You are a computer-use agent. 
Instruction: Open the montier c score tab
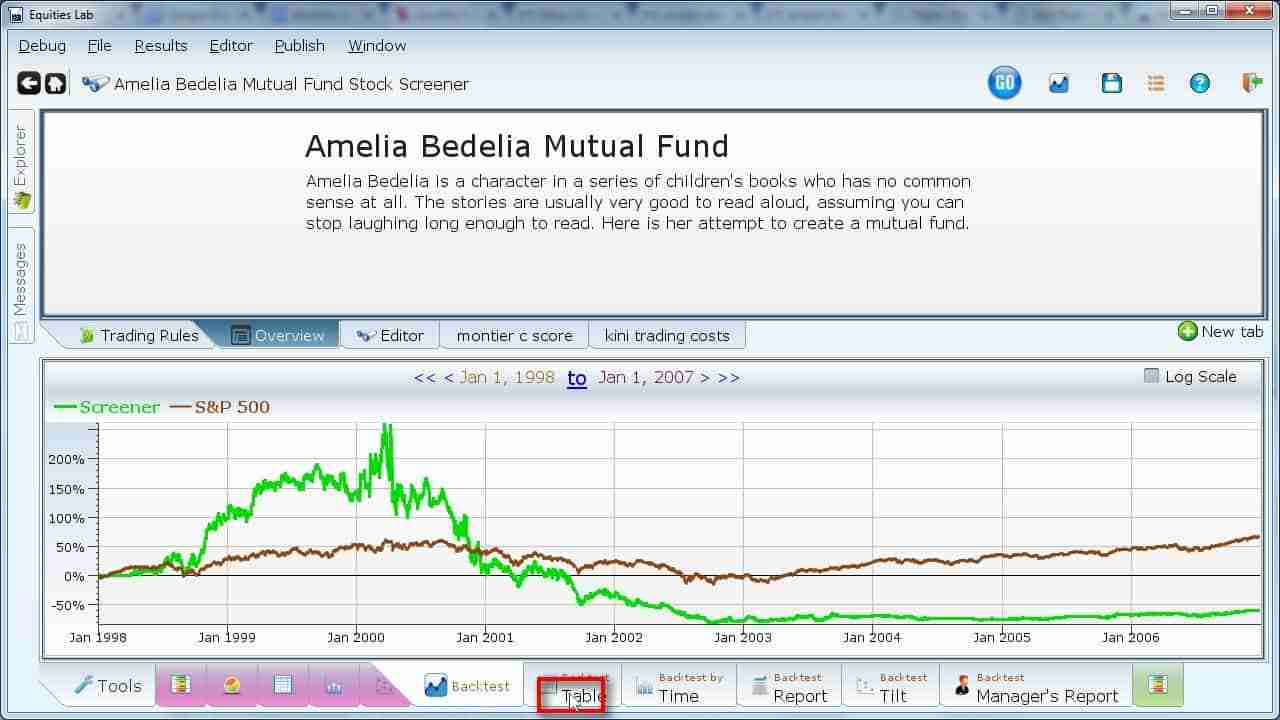tap(515, 335)
